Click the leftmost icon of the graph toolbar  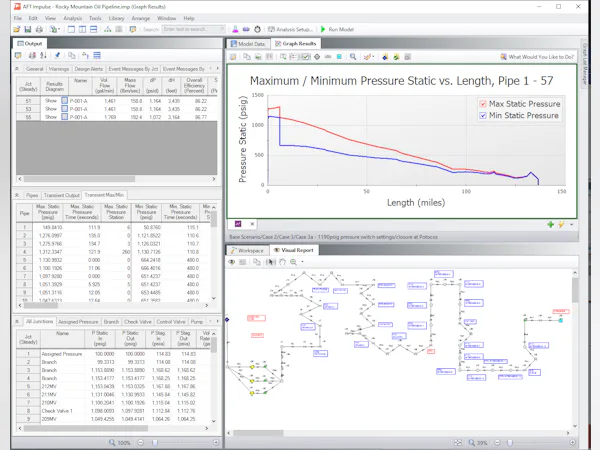233,57
